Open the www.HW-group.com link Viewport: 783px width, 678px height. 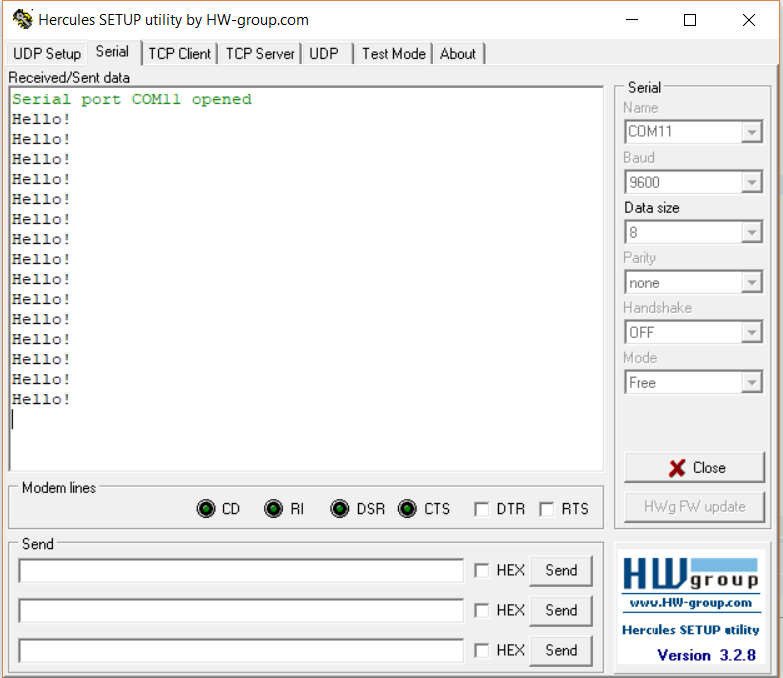click(x=691, y=603)
